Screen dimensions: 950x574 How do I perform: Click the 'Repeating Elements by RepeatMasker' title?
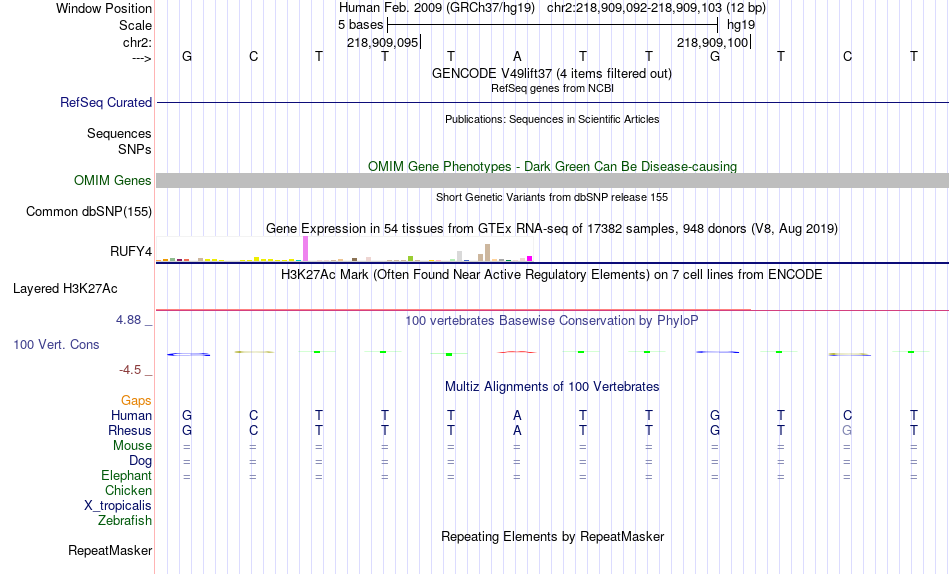point(552,537)
